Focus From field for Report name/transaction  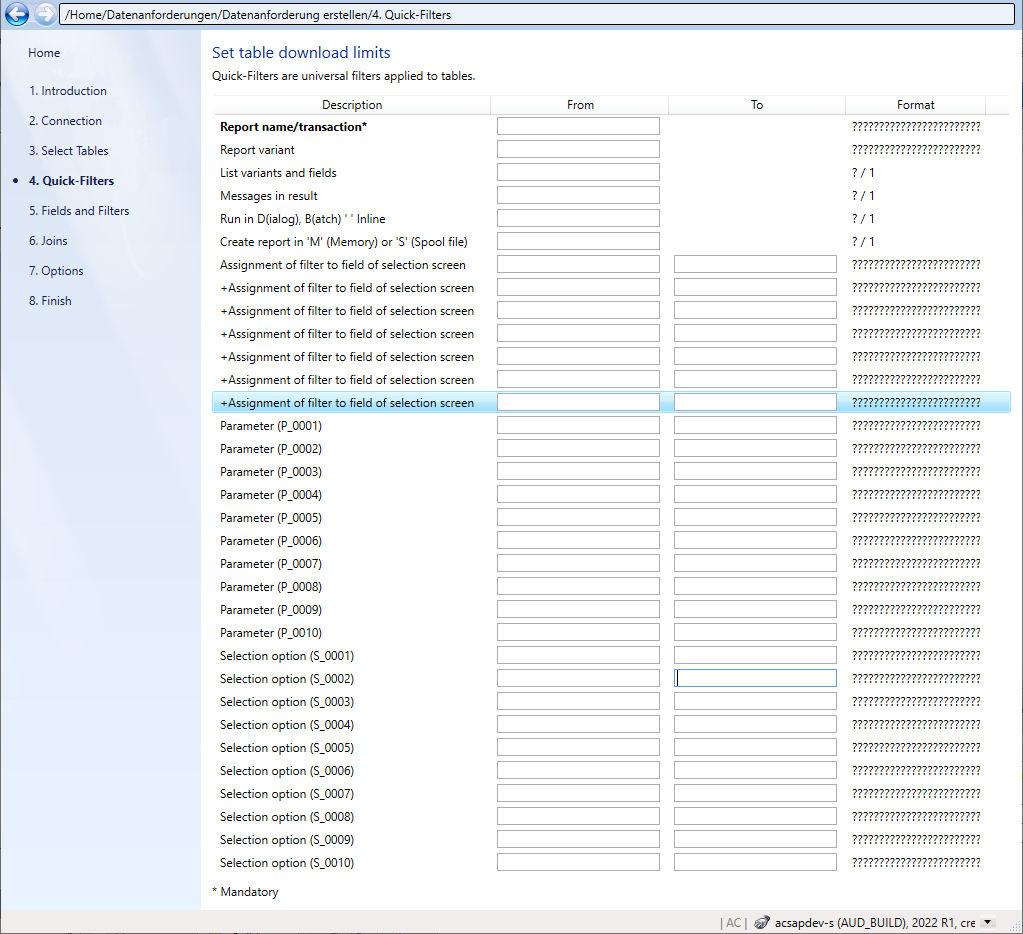click(578, 127)
